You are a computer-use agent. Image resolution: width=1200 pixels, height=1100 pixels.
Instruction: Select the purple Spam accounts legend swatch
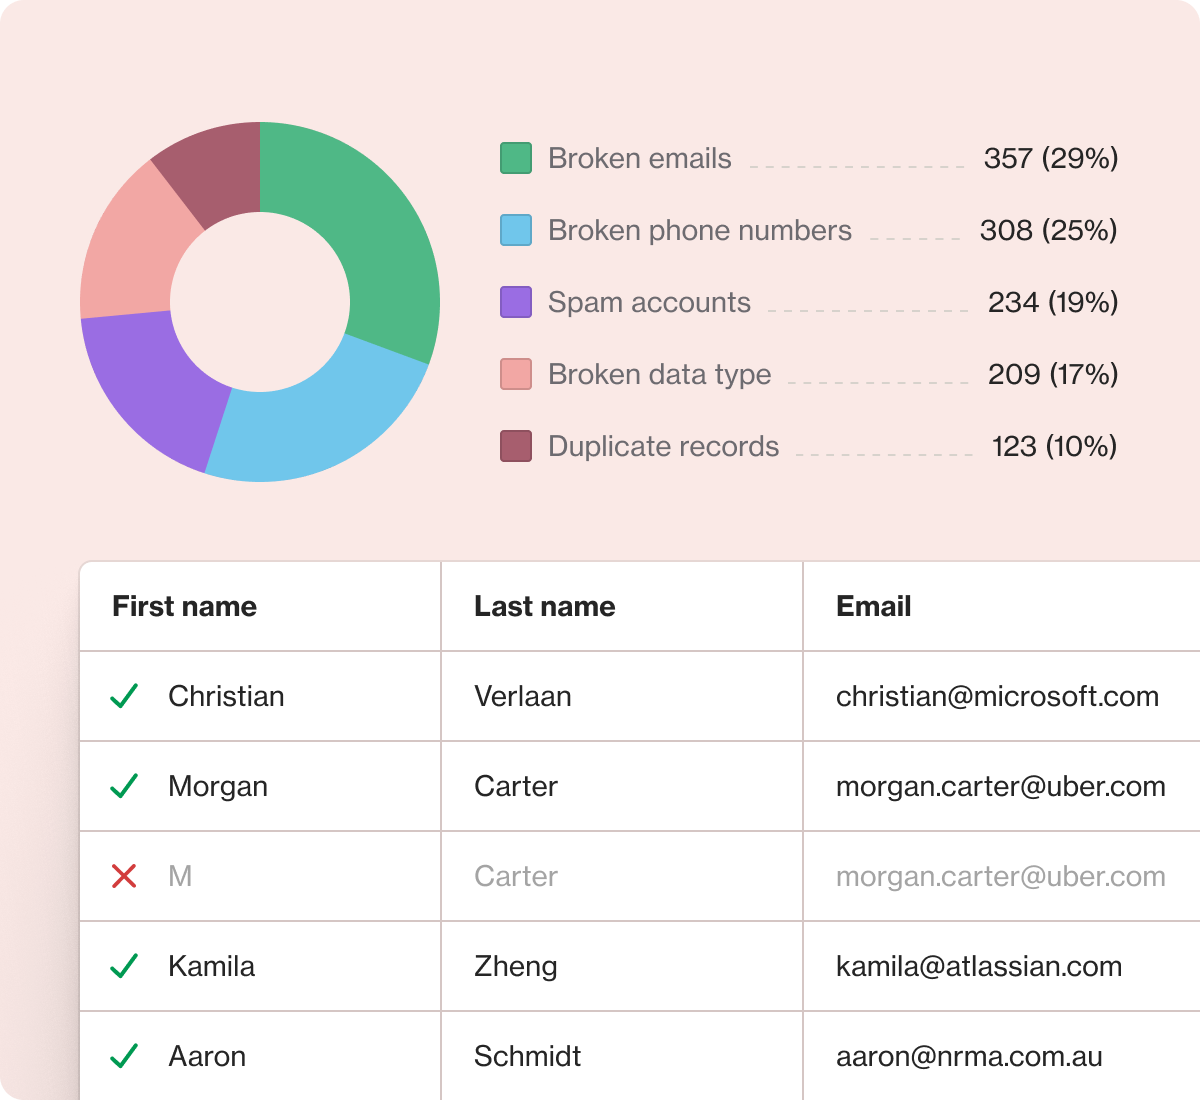click(516, 302)
